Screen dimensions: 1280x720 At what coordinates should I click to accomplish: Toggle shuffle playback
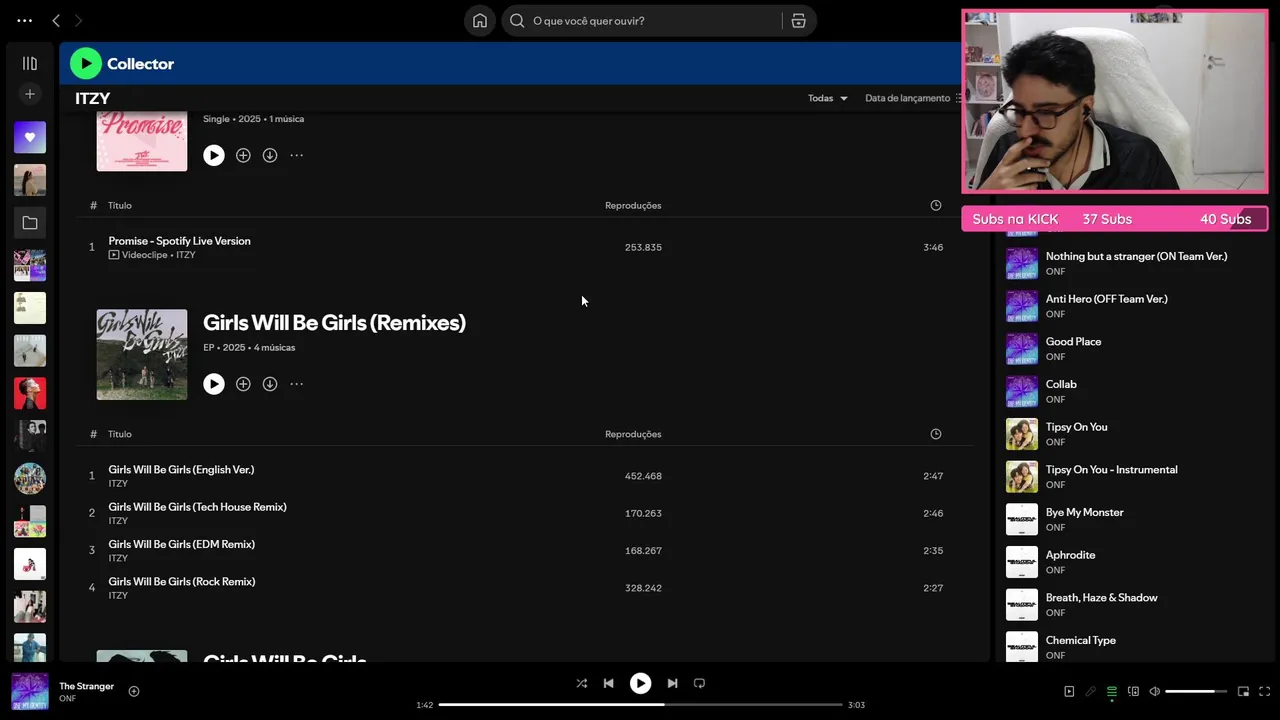click(582, 683)
